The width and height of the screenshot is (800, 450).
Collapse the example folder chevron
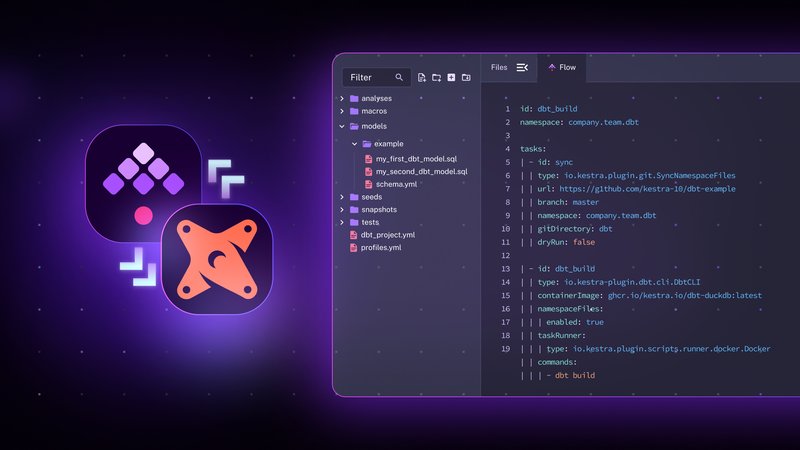point(354,144)
